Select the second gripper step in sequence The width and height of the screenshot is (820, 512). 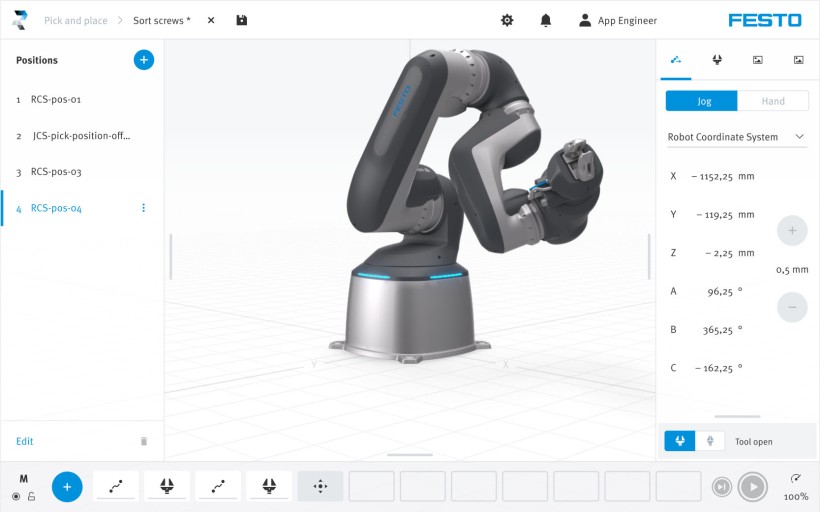click(x=269, y=486)
